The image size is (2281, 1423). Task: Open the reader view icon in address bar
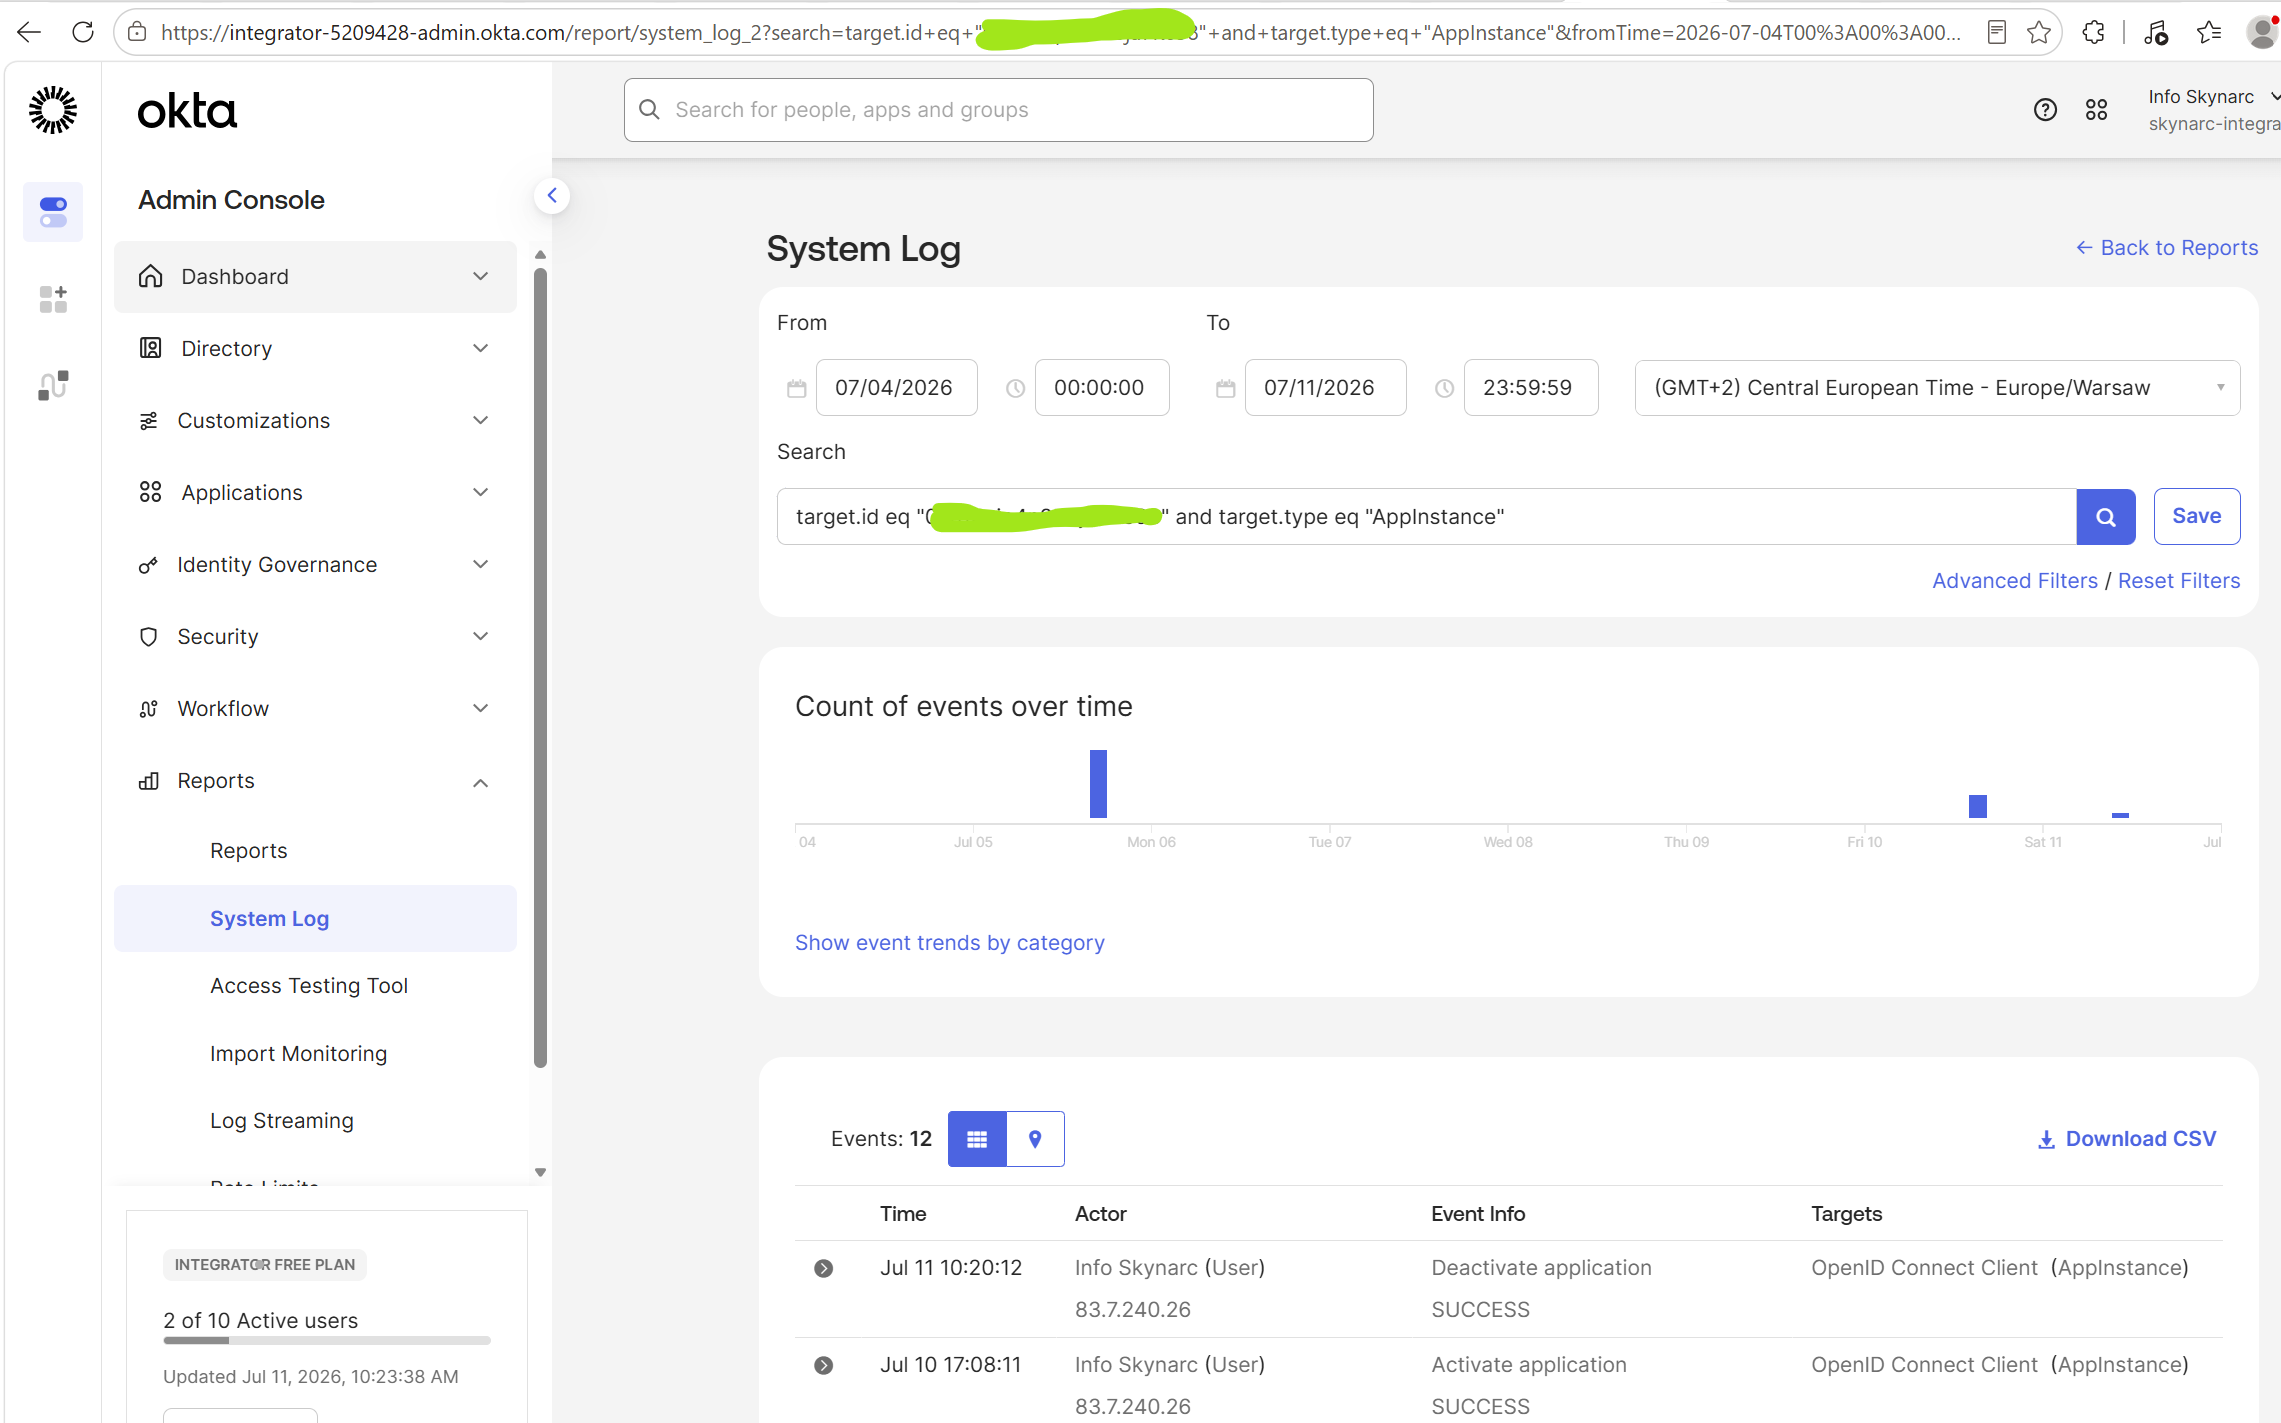click(1997, 33)
